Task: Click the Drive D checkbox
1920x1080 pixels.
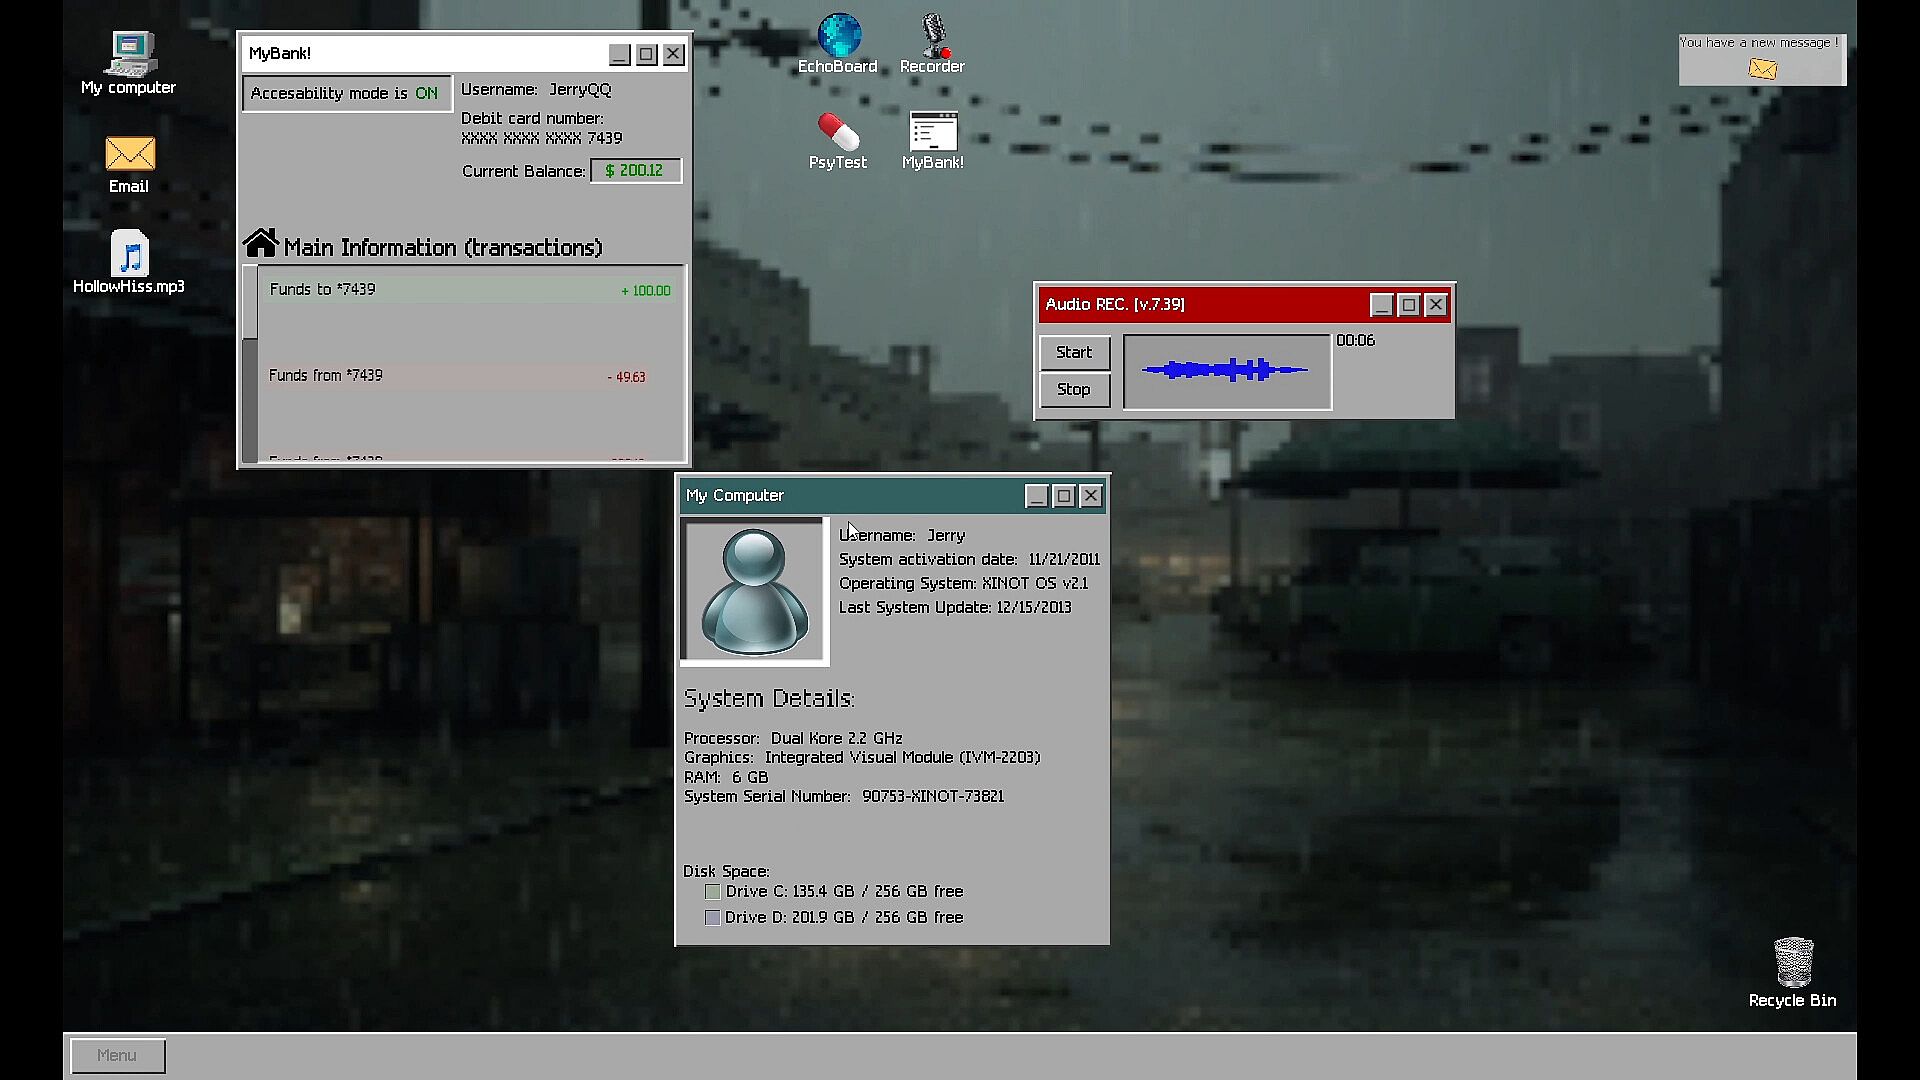Action: coord(713,917)
